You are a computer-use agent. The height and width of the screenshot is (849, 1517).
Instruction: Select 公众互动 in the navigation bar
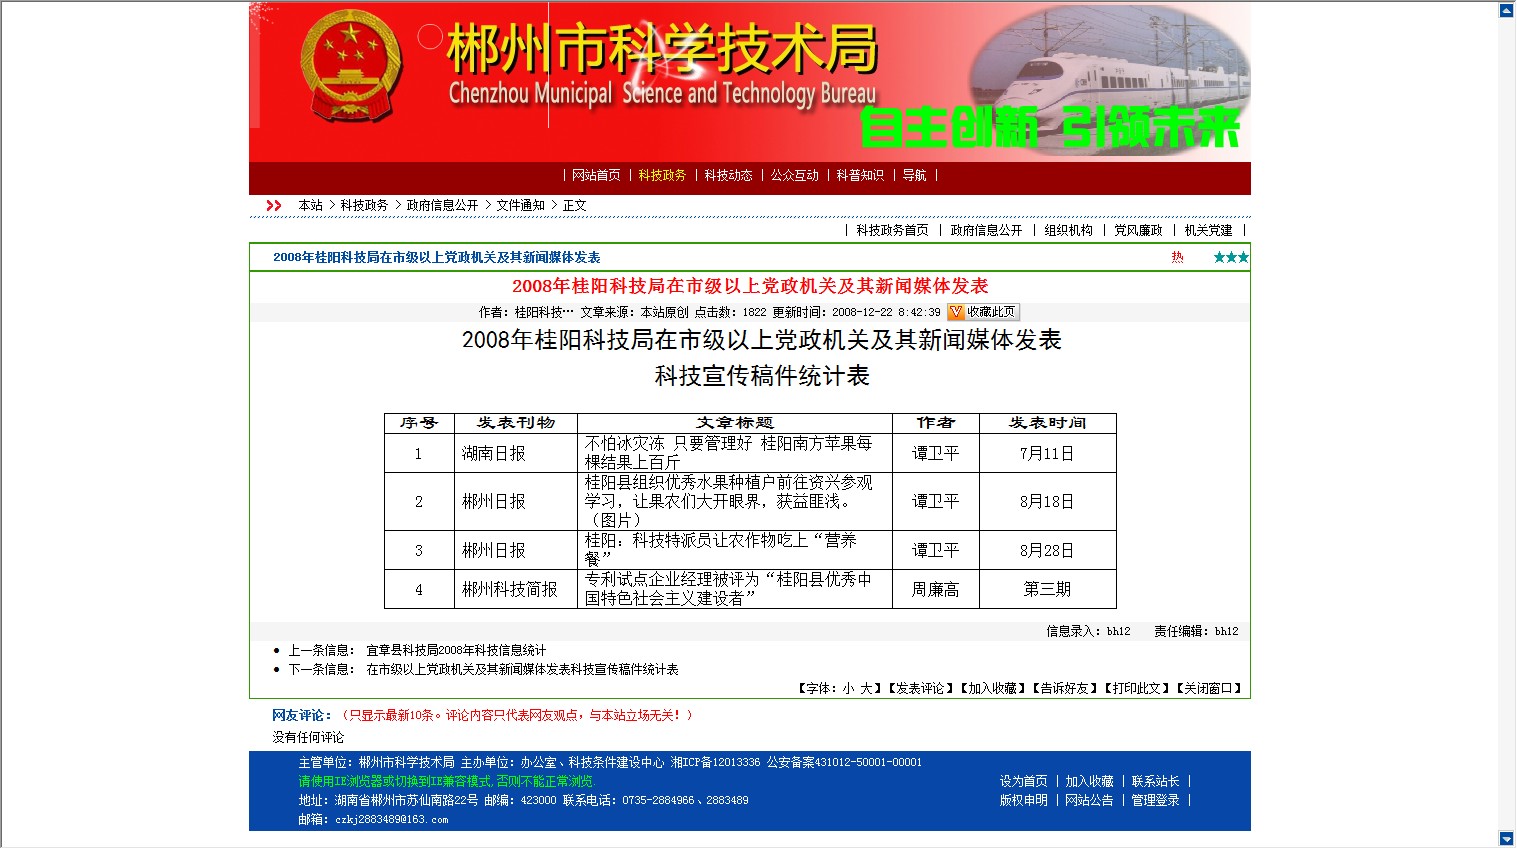(794, 175)
